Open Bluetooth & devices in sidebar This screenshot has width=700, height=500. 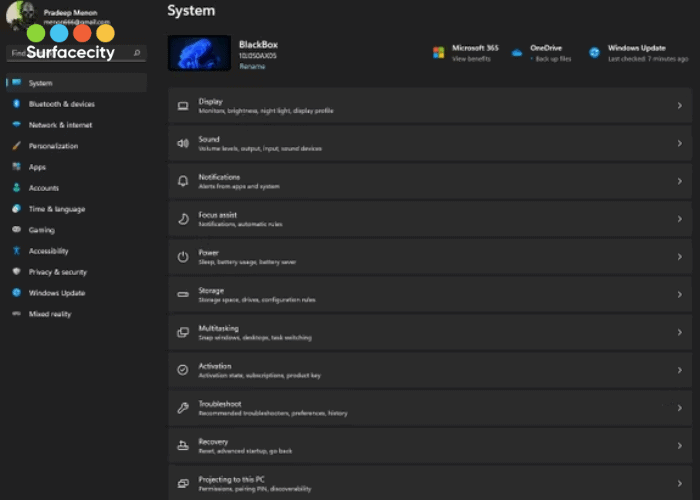point(61,104)
